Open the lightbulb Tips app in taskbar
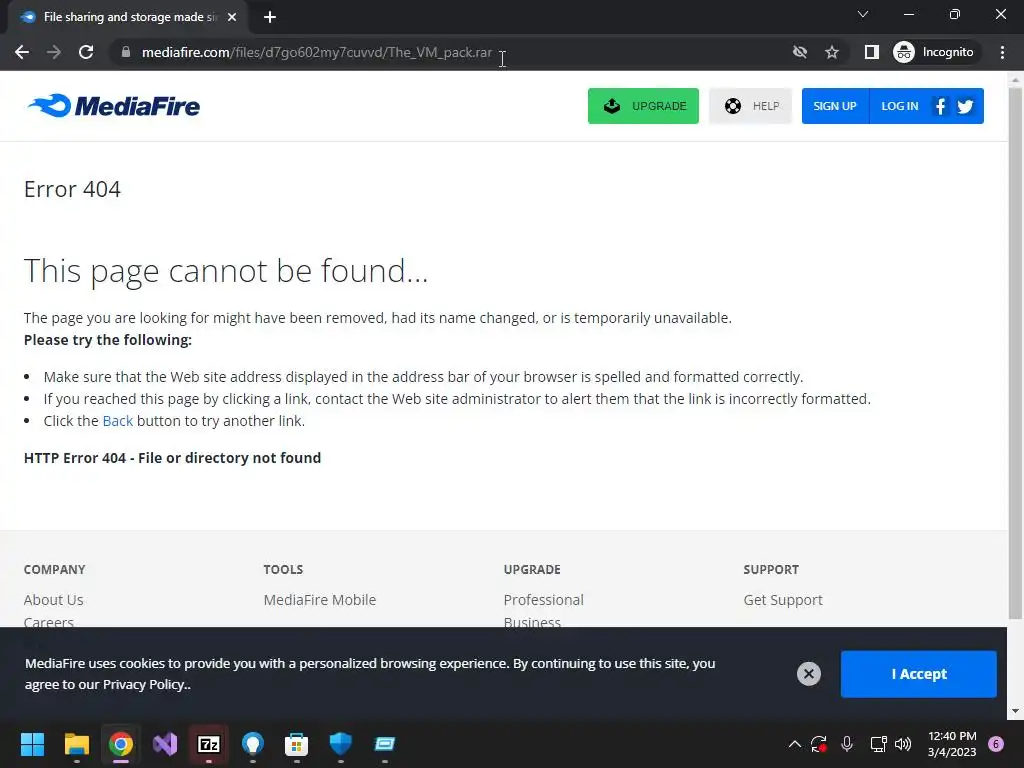The image size is (1024, 768). click(253, 744)
